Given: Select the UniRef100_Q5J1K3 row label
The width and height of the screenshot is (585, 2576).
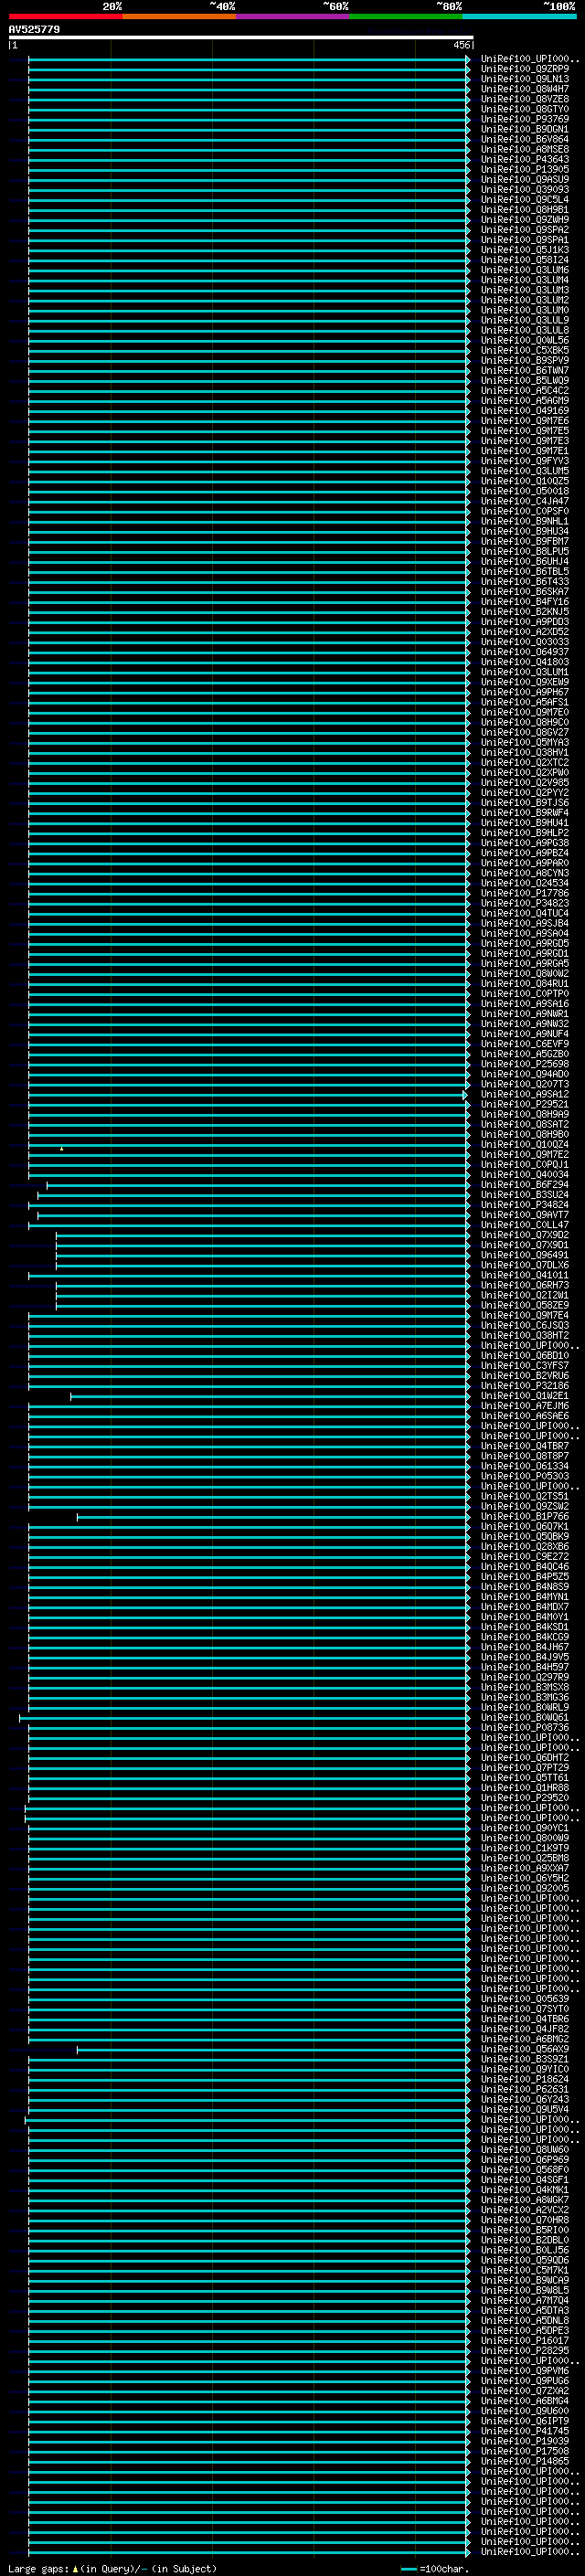Looking at the screenshot, I should 525,250.
